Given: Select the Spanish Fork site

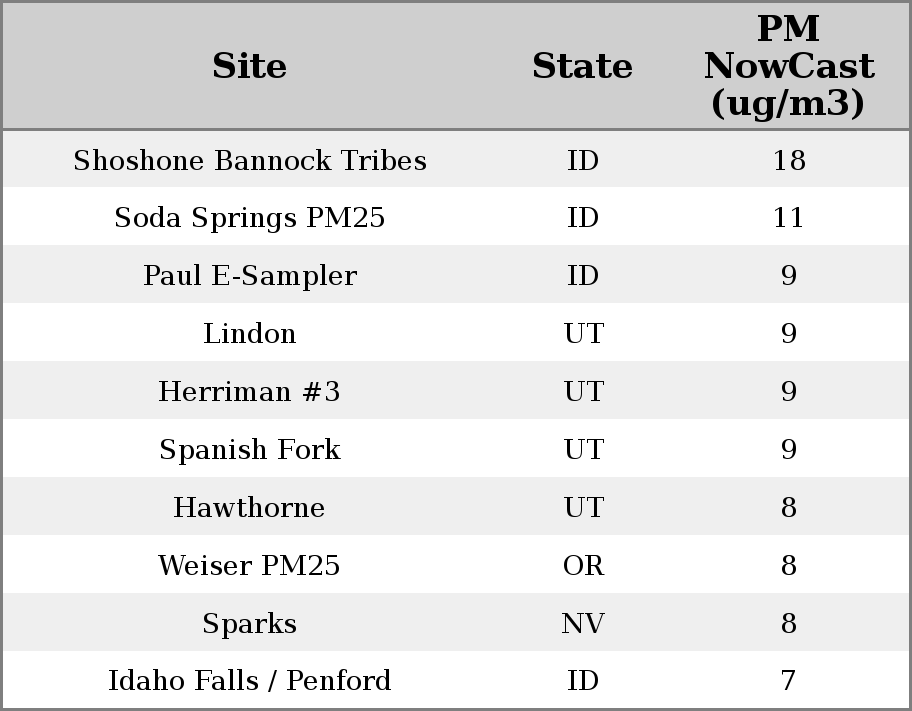Looking at the screenshot, I should point(250,450).
